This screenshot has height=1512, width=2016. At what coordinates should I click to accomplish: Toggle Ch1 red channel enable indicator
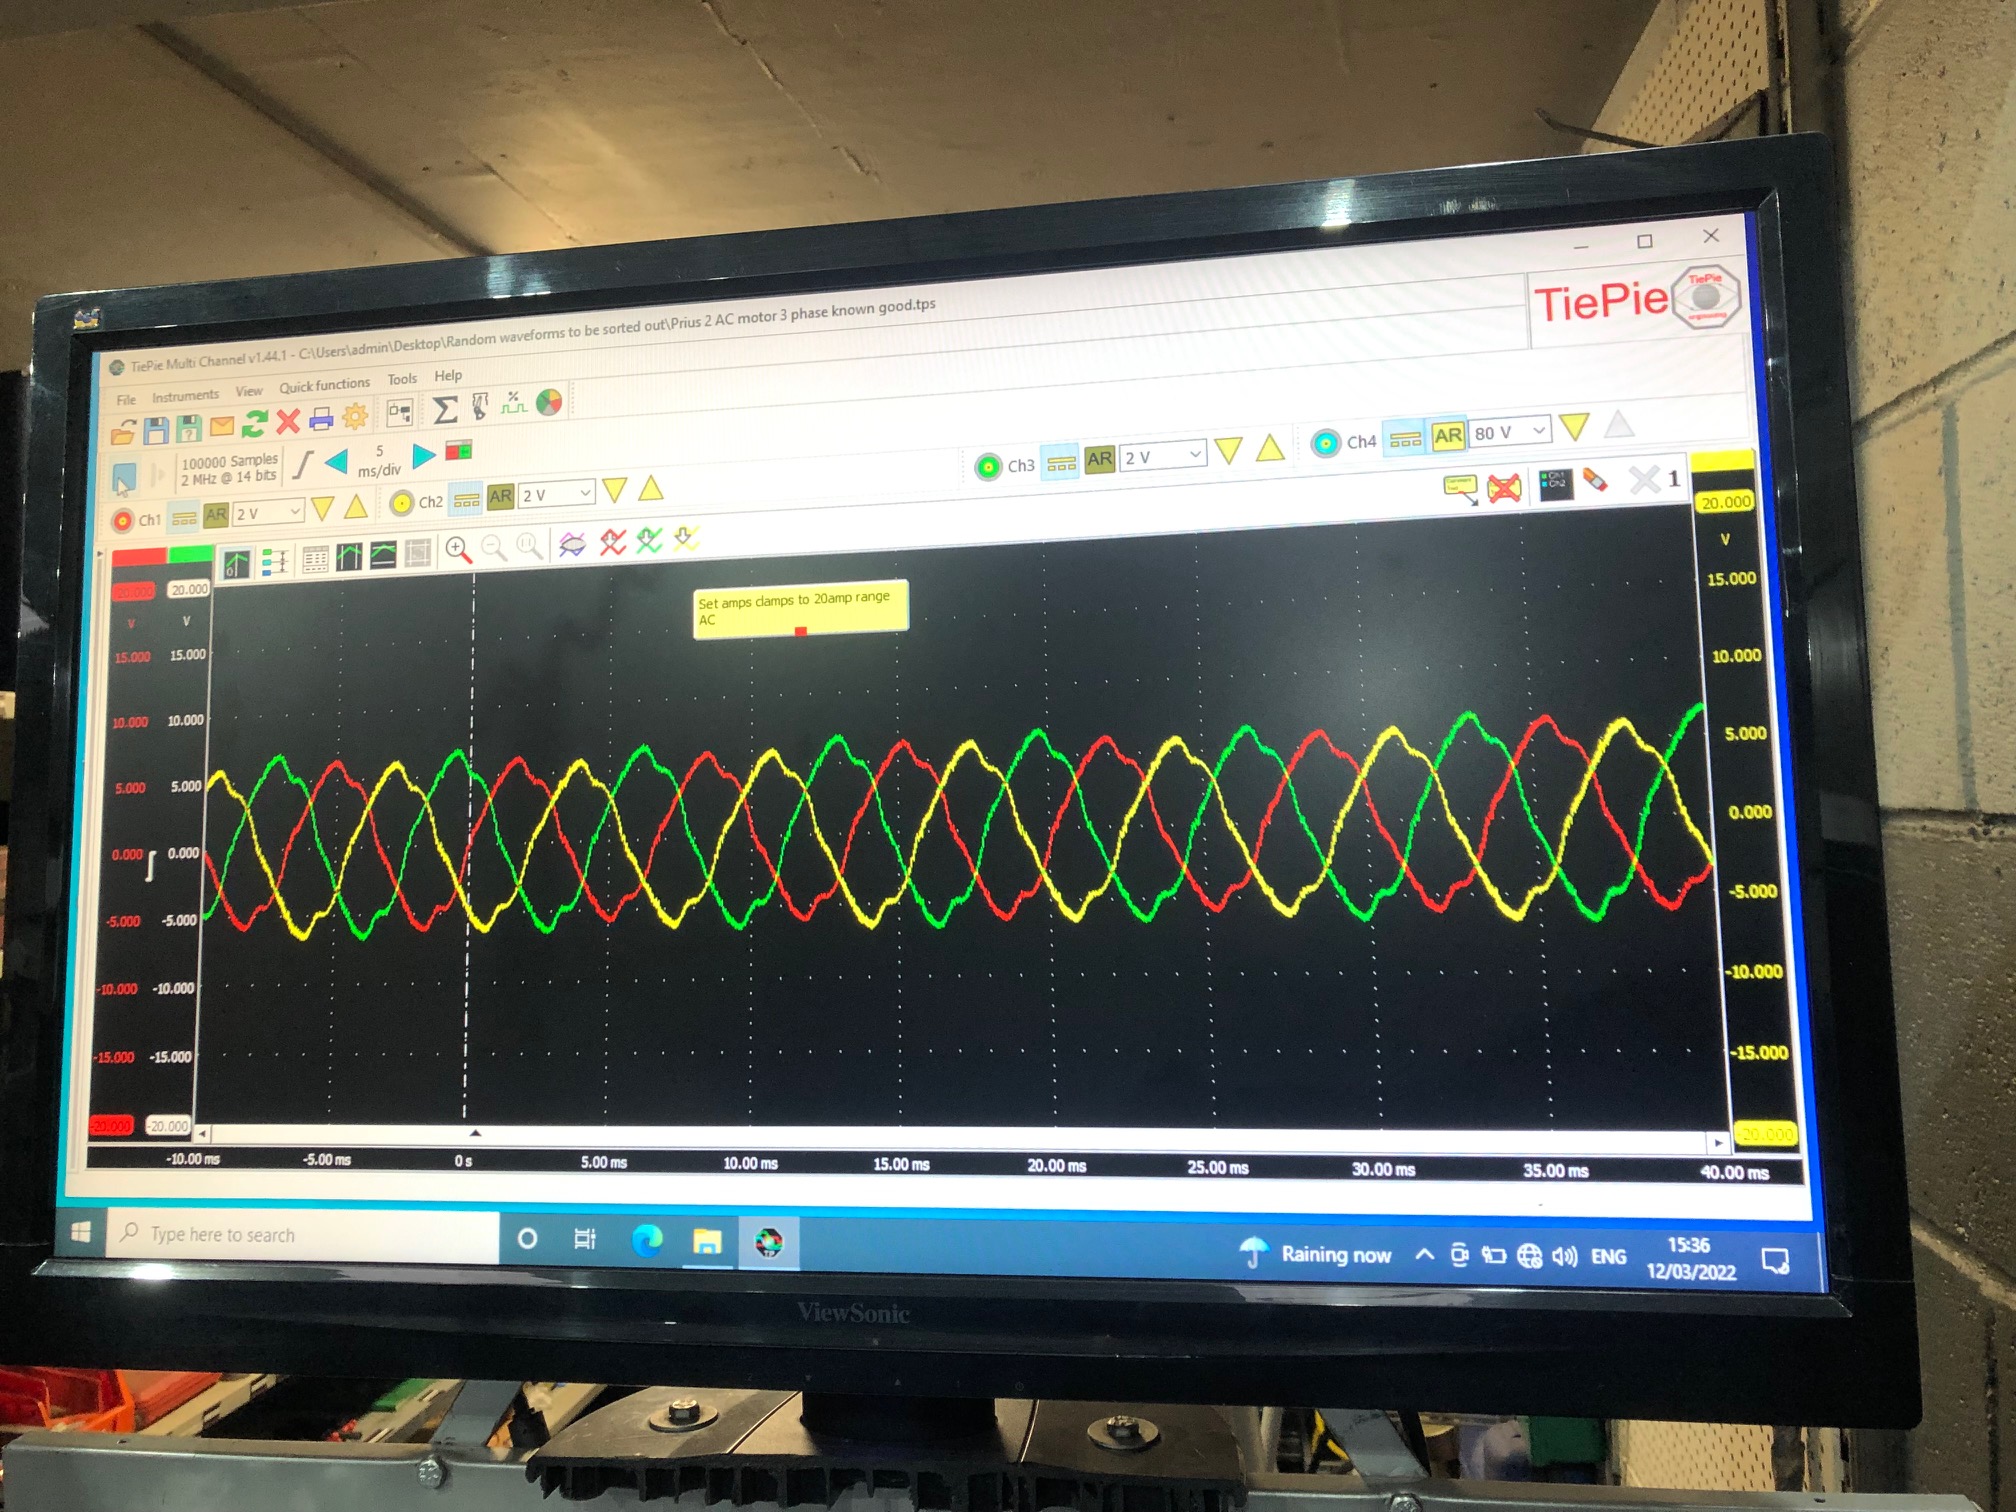[122, 521]
